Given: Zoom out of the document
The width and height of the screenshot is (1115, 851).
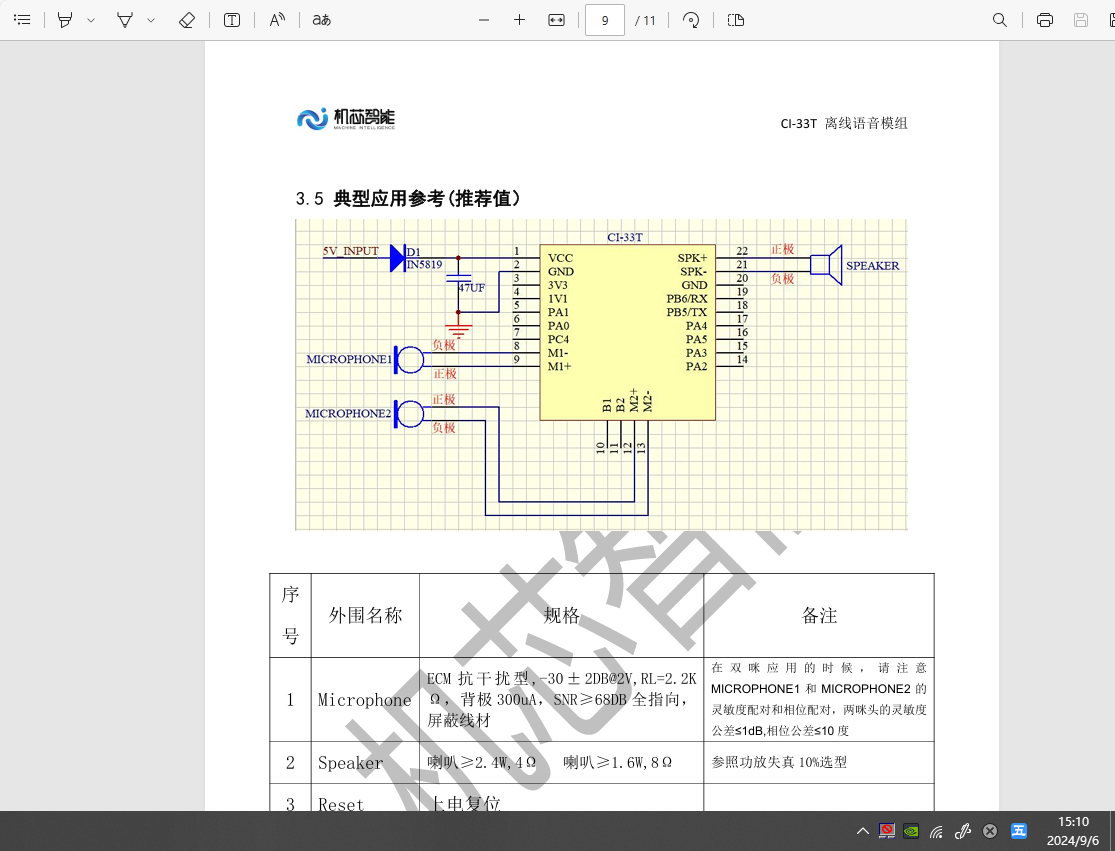Looking at the screenshot, I should coord(483,19).
